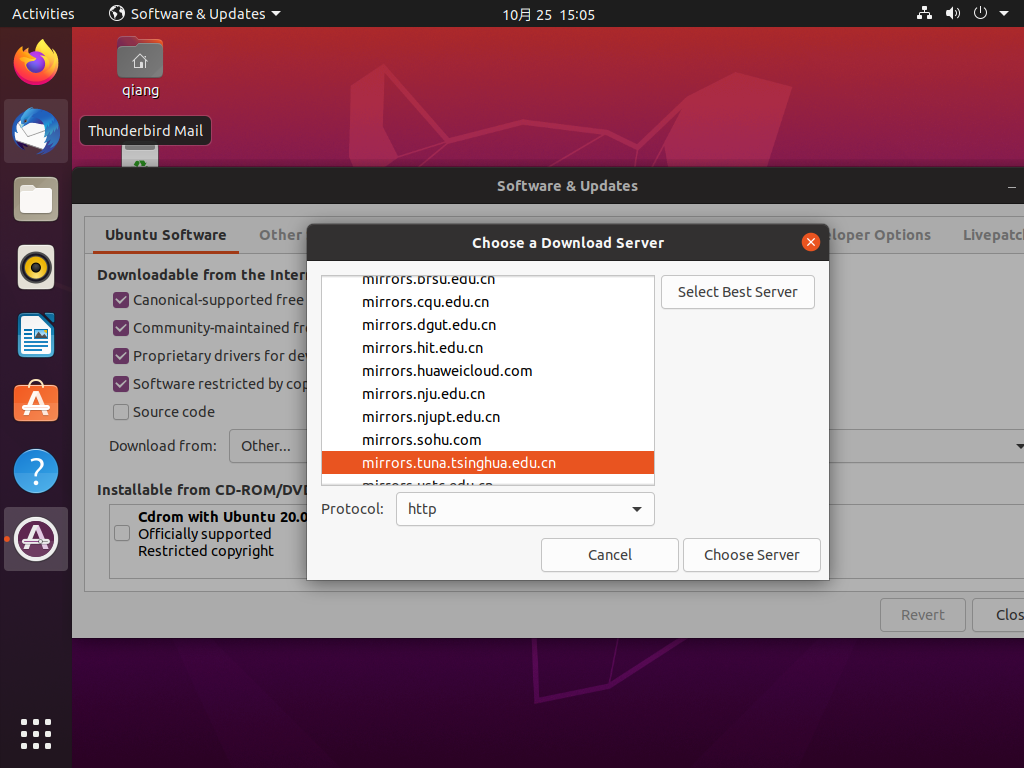Launch Thunderbird Mail from the dock
This screenshot has width=1024, height=768.
[36, 131]
